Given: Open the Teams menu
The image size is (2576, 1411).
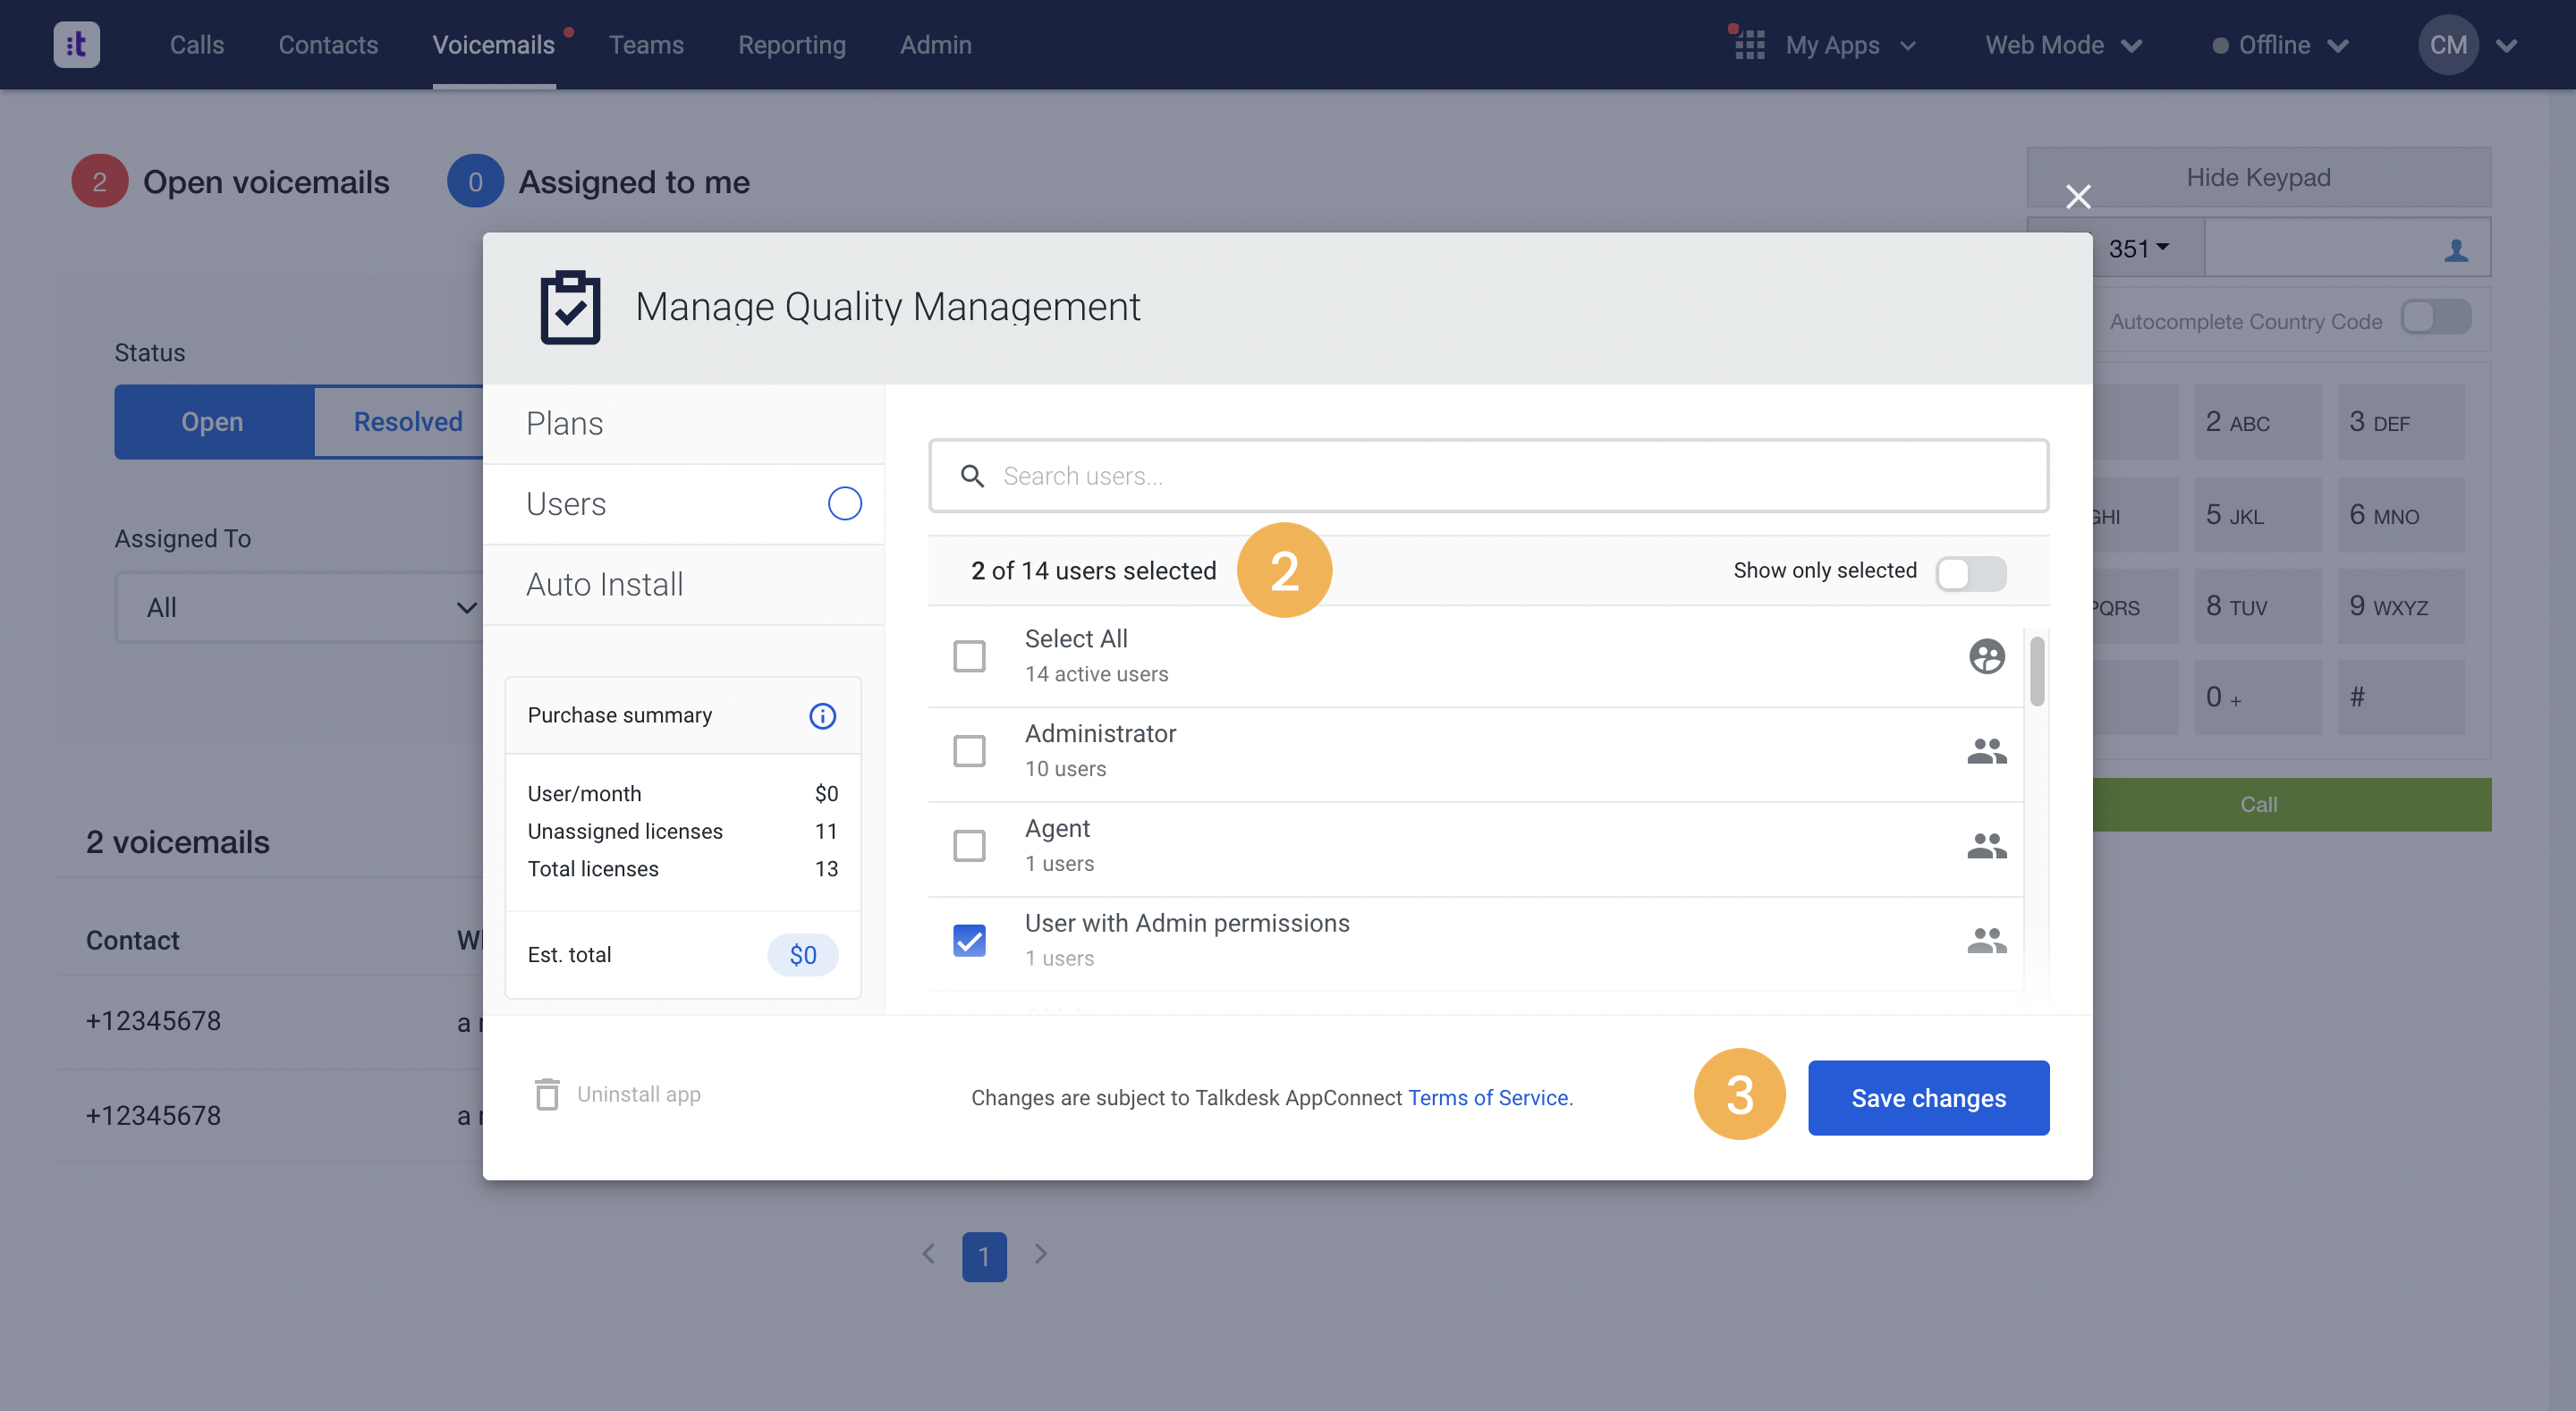Looking at the screenshot, I should point(646,45).
